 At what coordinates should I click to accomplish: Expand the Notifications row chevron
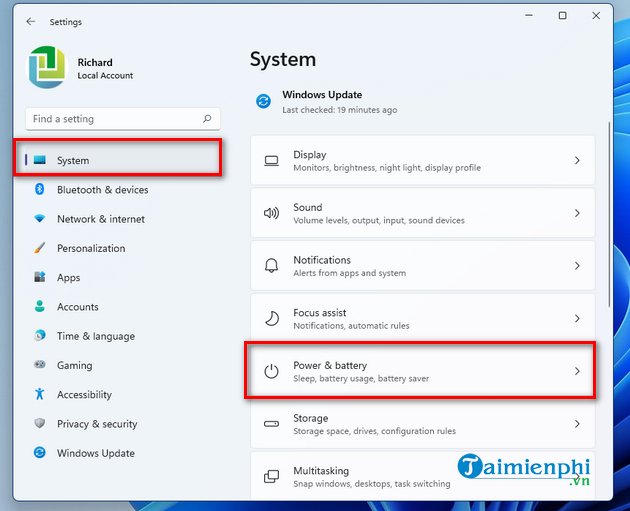click(577, 266)
